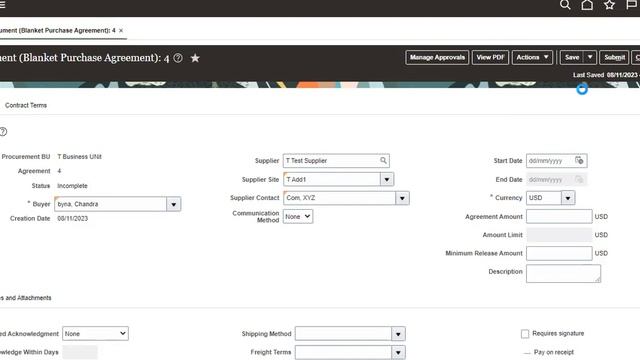The width and height of the screenshot is (640, 360).
Task: Open Communication Method select box
Action: [x=298, y=216]
